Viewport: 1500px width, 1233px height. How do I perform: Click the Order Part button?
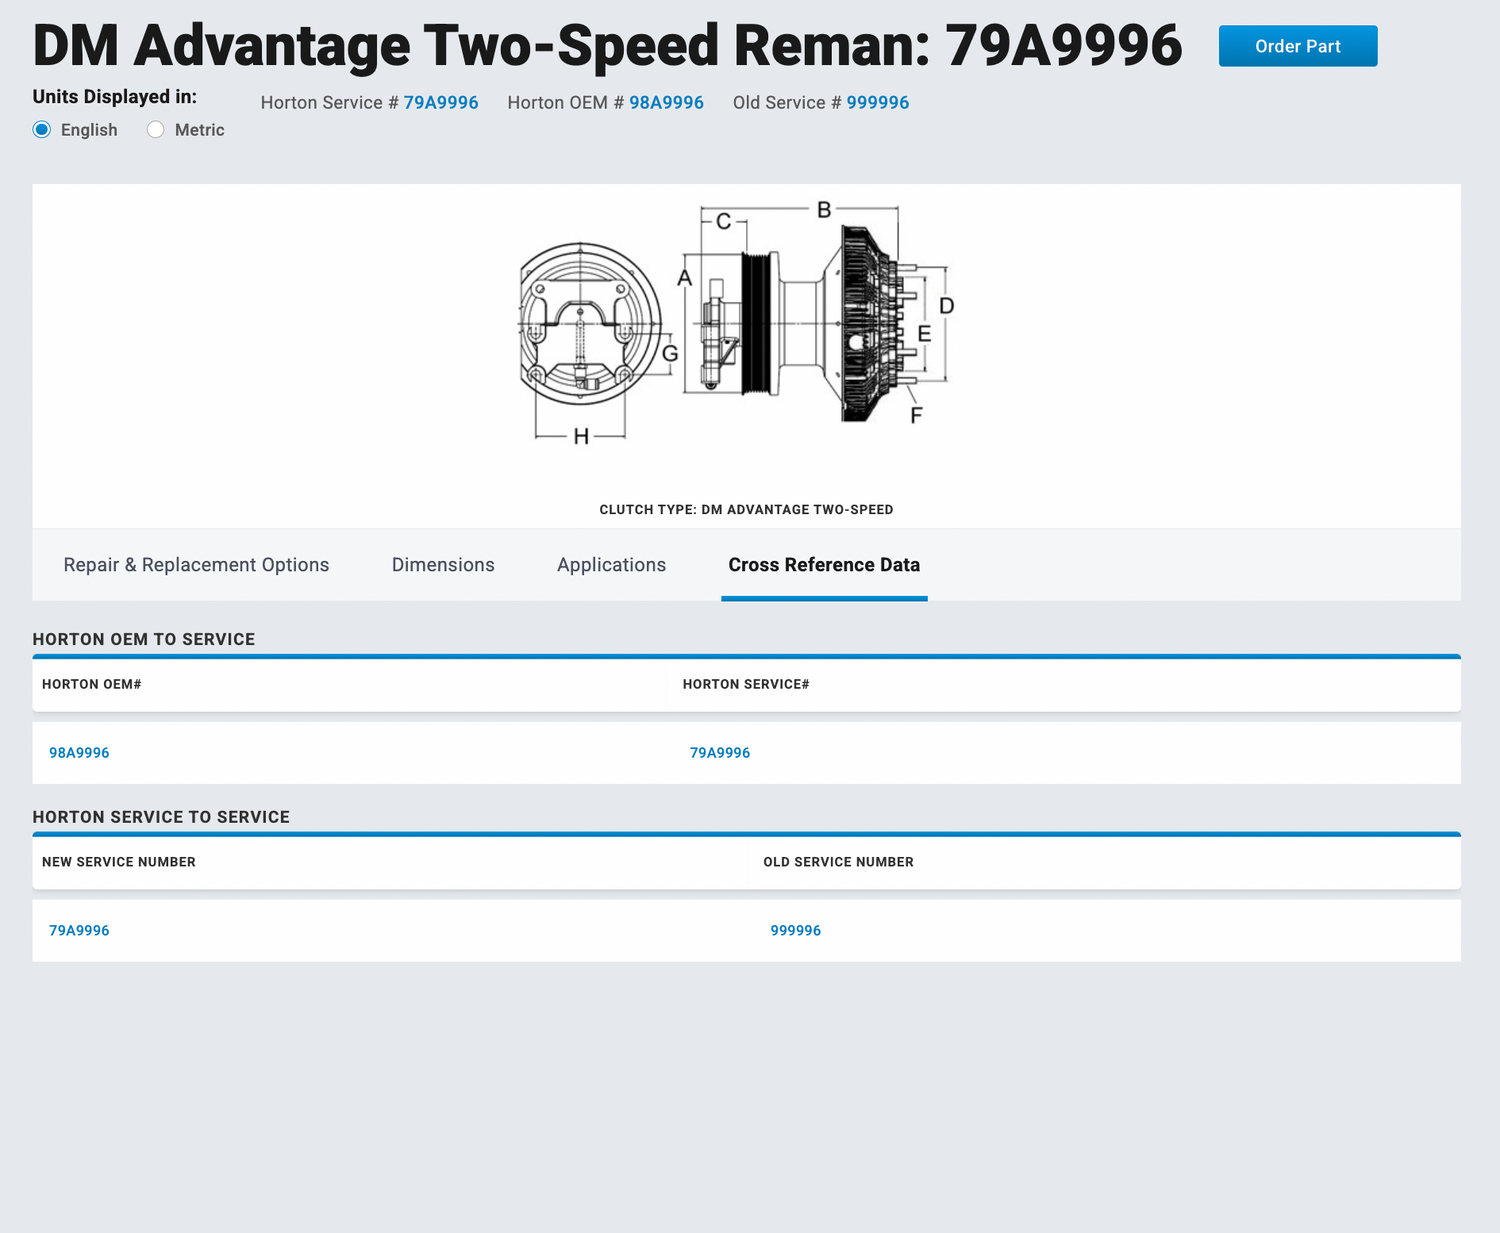(x=1297, y=46)
